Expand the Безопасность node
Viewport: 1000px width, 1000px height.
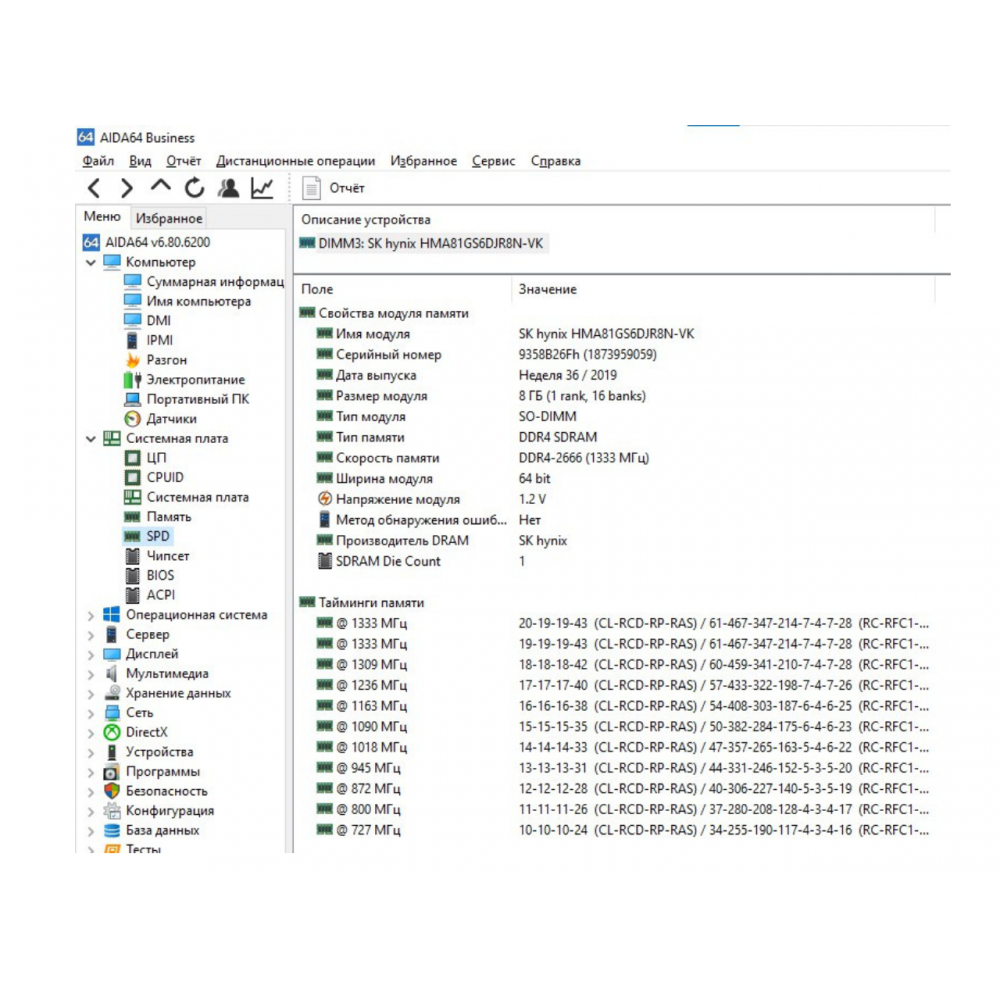click(91, 791)
